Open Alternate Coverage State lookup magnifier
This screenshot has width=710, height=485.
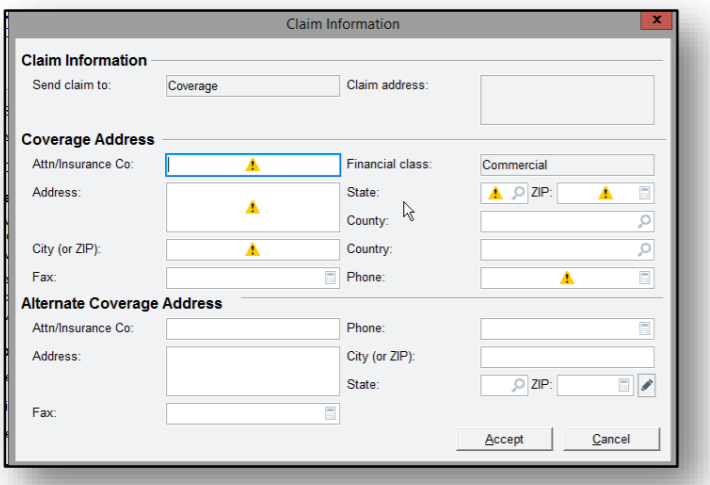pos(518,385)
